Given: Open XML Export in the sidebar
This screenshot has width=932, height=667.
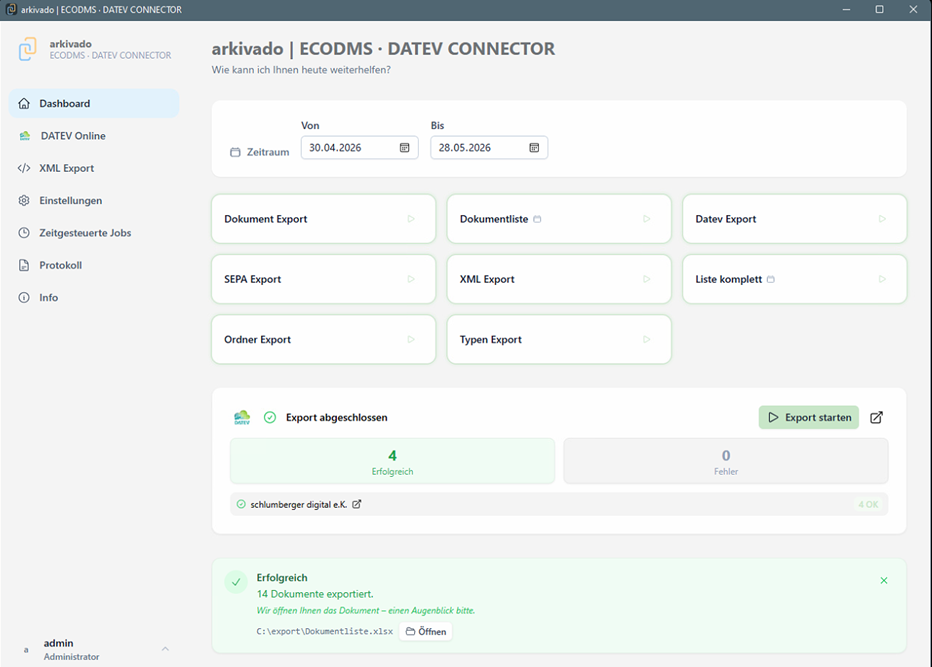Looking at the screenshot, I should coord(94,168).
